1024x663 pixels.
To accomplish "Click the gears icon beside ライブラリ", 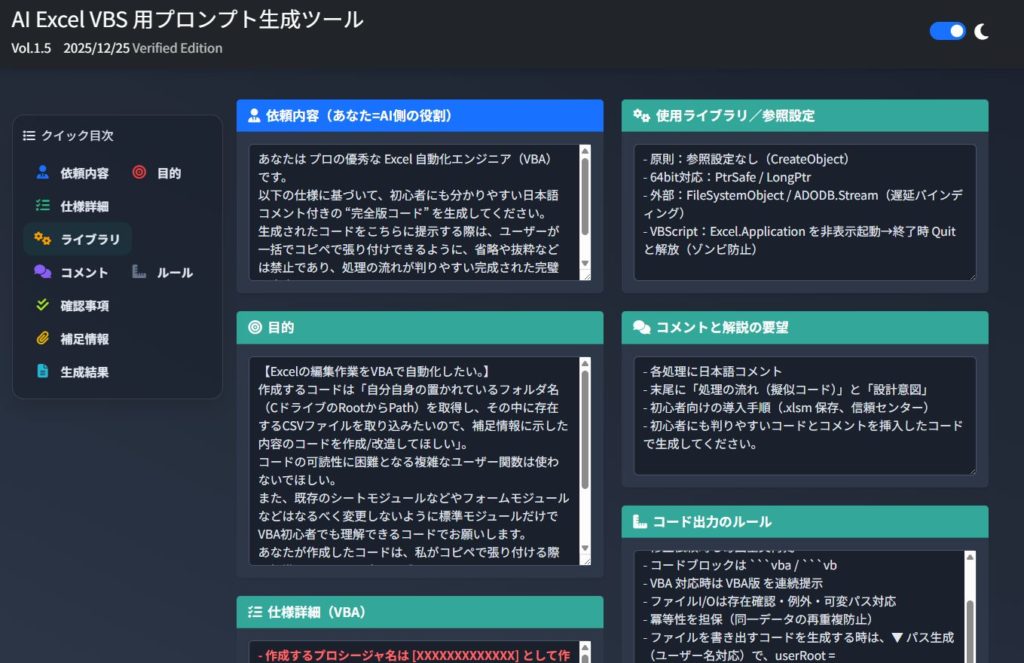I will 42,239.
